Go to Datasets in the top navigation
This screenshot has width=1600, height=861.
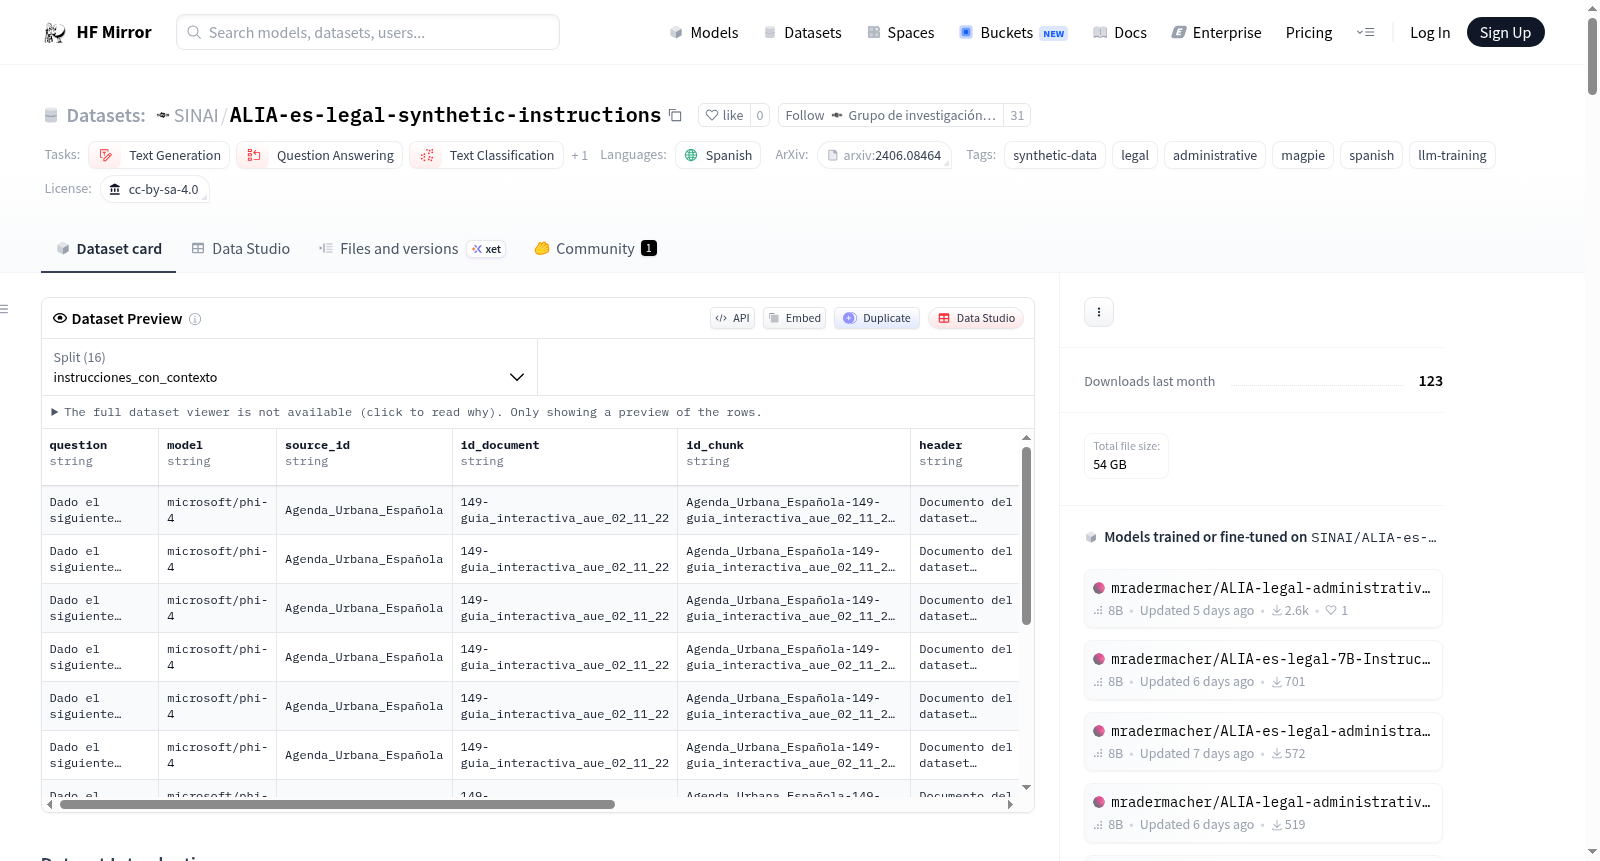(802, 33)
